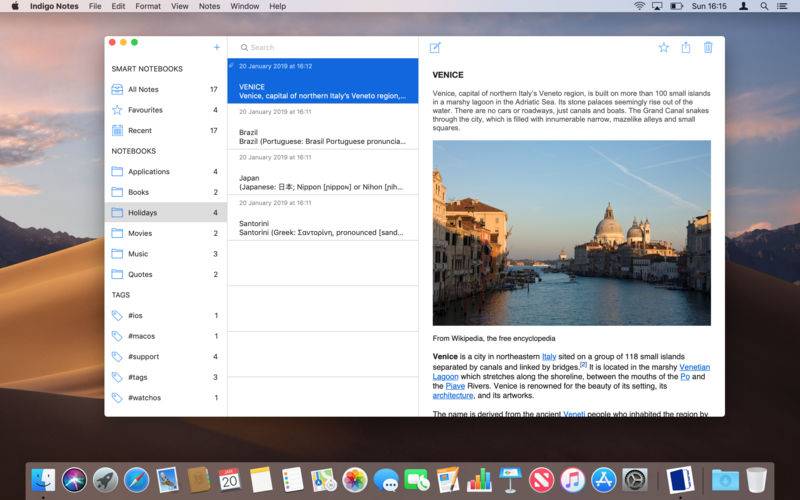Click the compose new note icon
The height and width of the screenshot is (500, 800).
pos(435,47)
